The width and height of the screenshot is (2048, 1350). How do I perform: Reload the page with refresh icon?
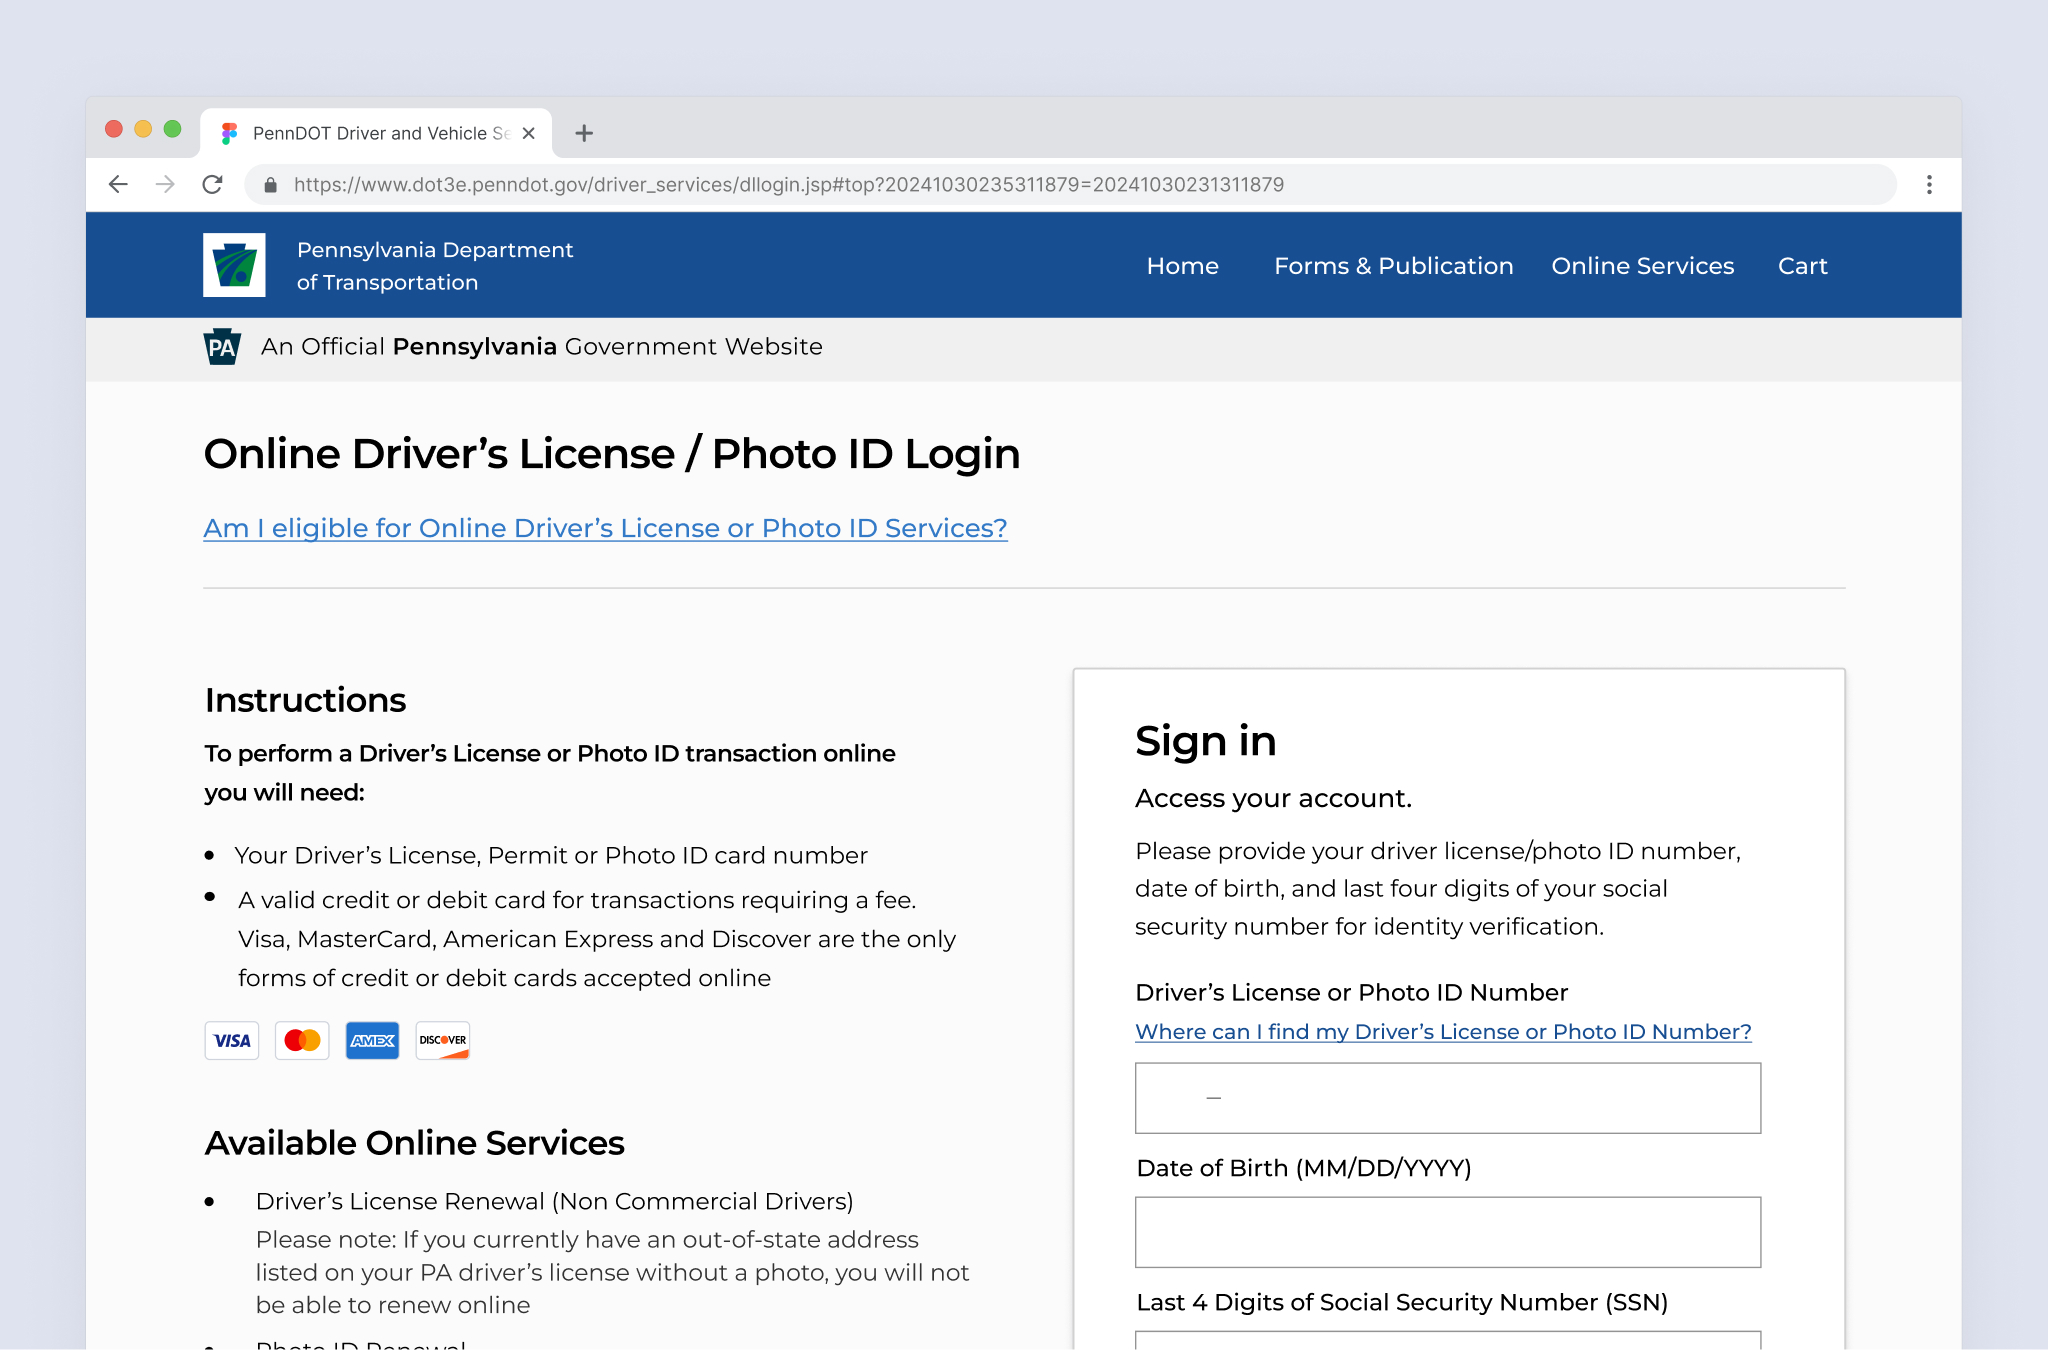[212, 184]
